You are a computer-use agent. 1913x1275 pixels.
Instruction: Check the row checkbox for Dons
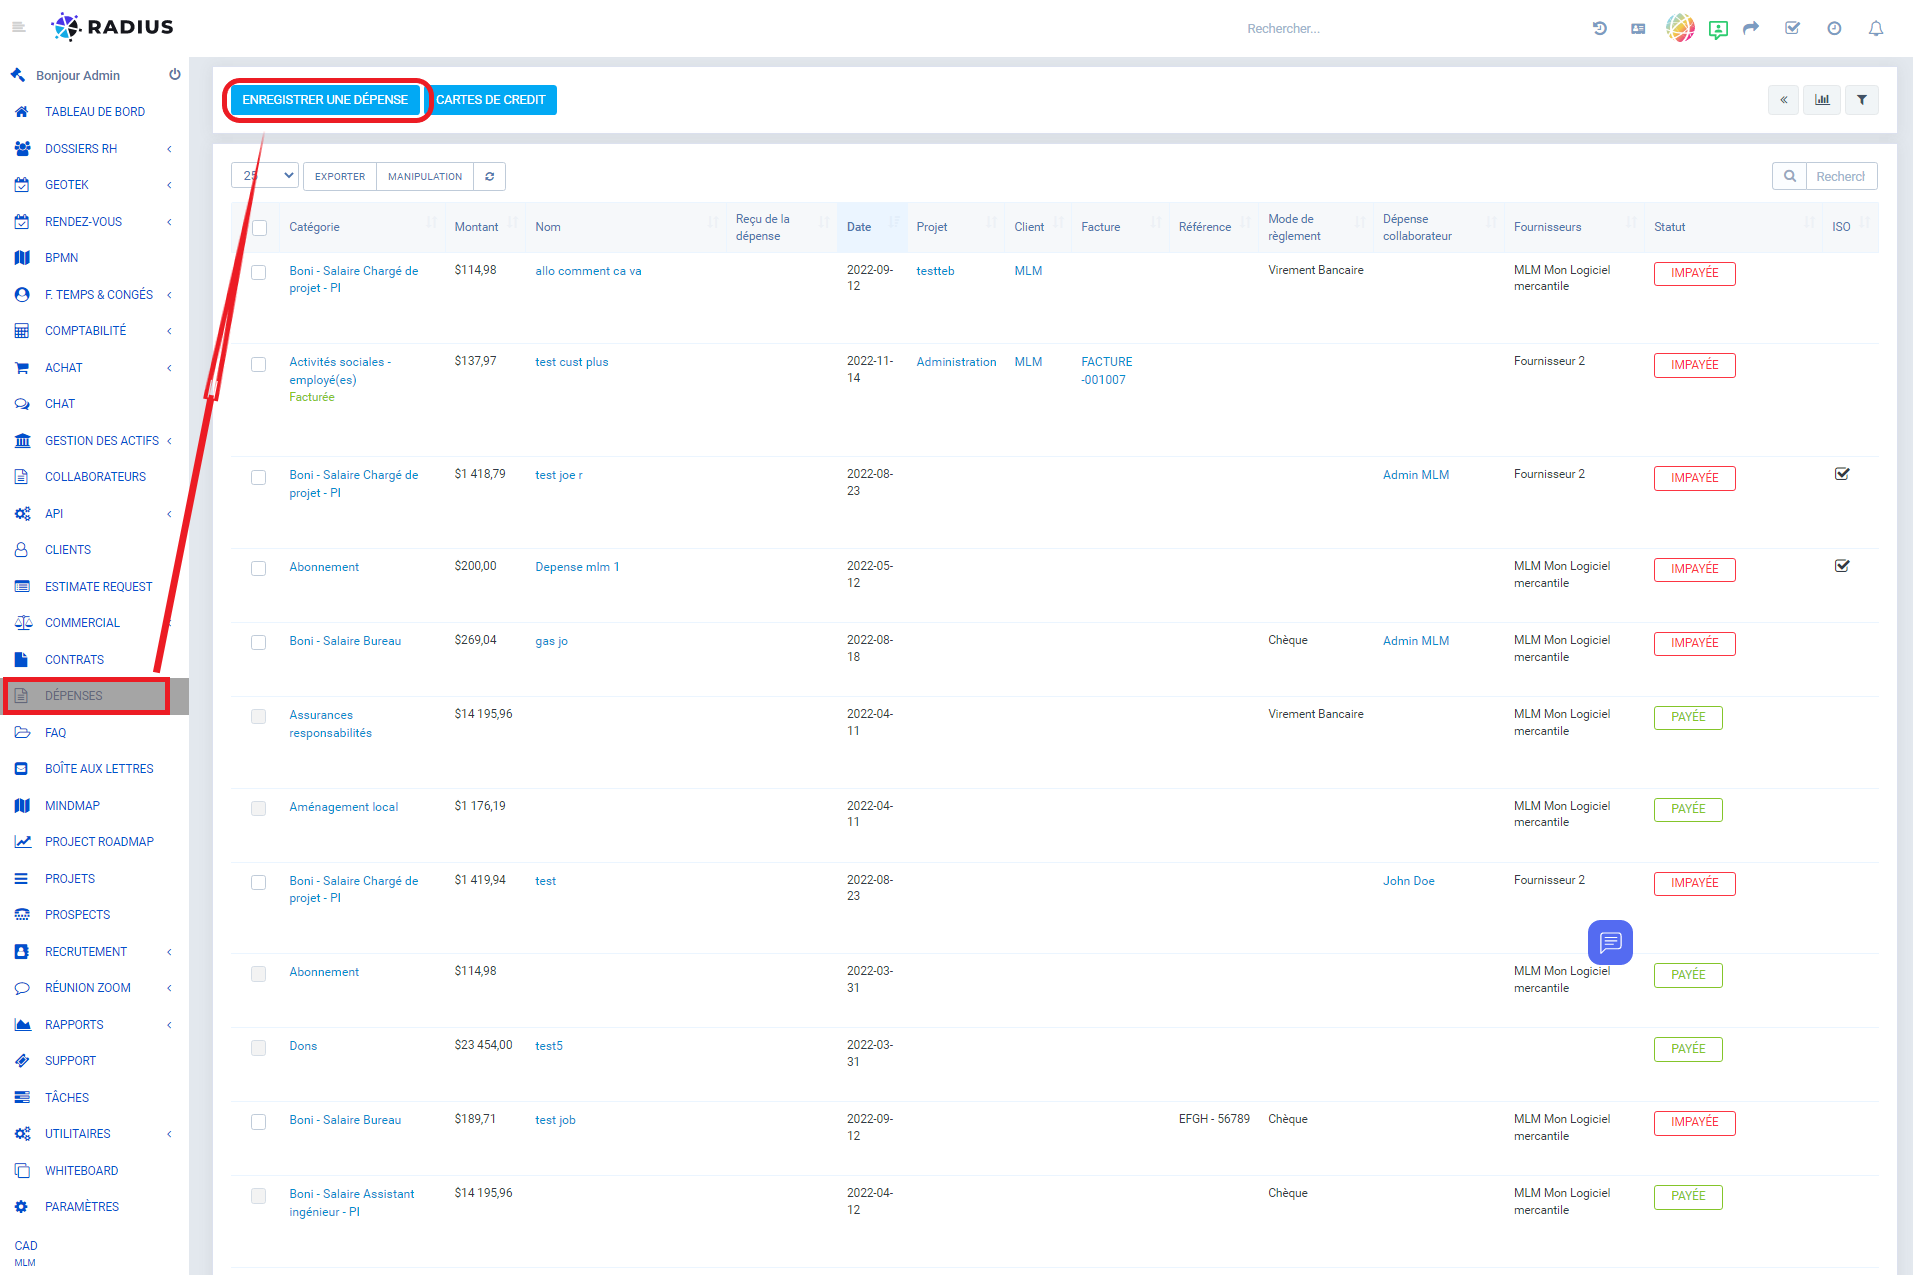(x=258, y=1048)
